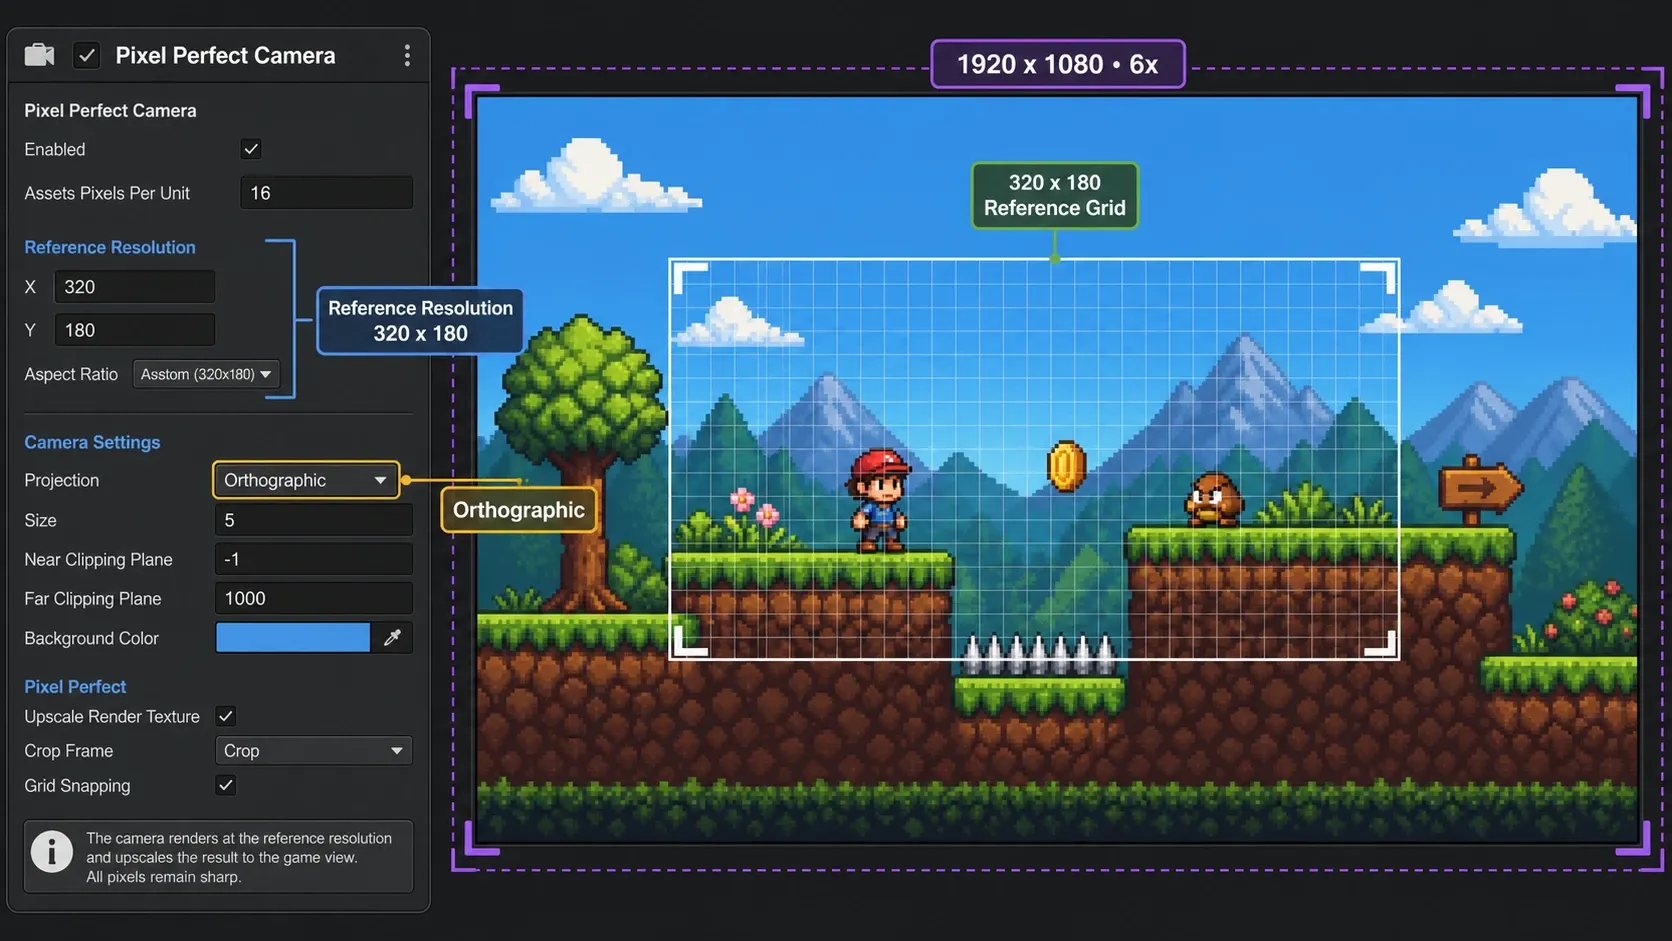Open the Aspect Ratio dropdown
Screen dimensions: 1672x941
pos(206,374)
